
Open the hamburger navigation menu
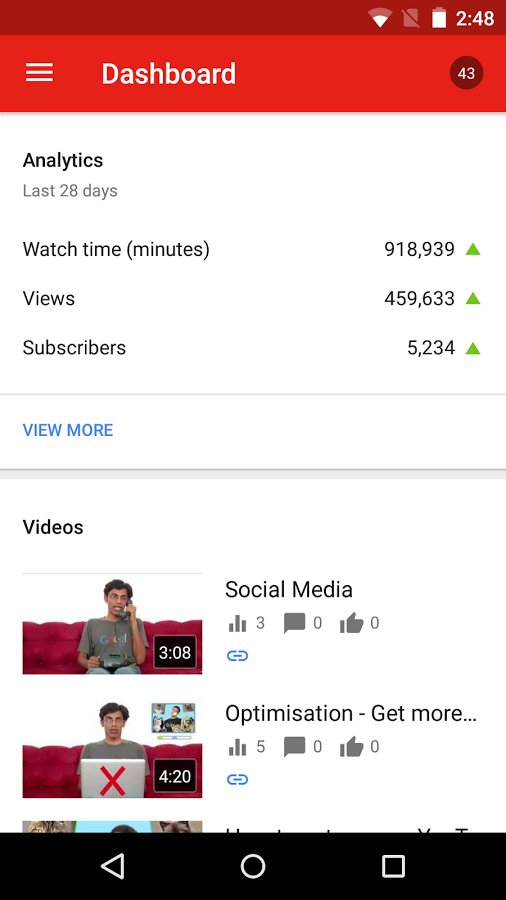39,73
